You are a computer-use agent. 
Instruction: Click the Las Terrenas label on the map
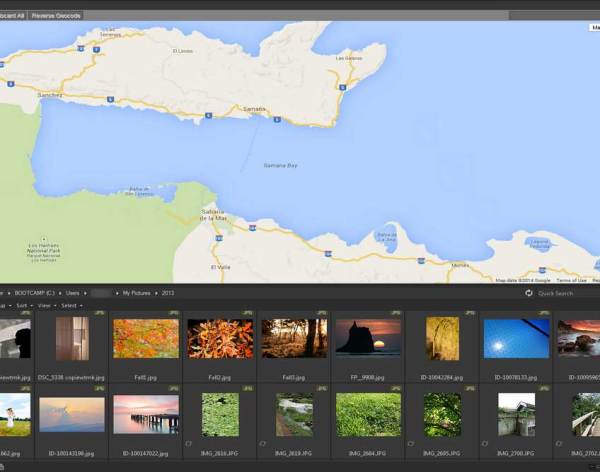110,32
